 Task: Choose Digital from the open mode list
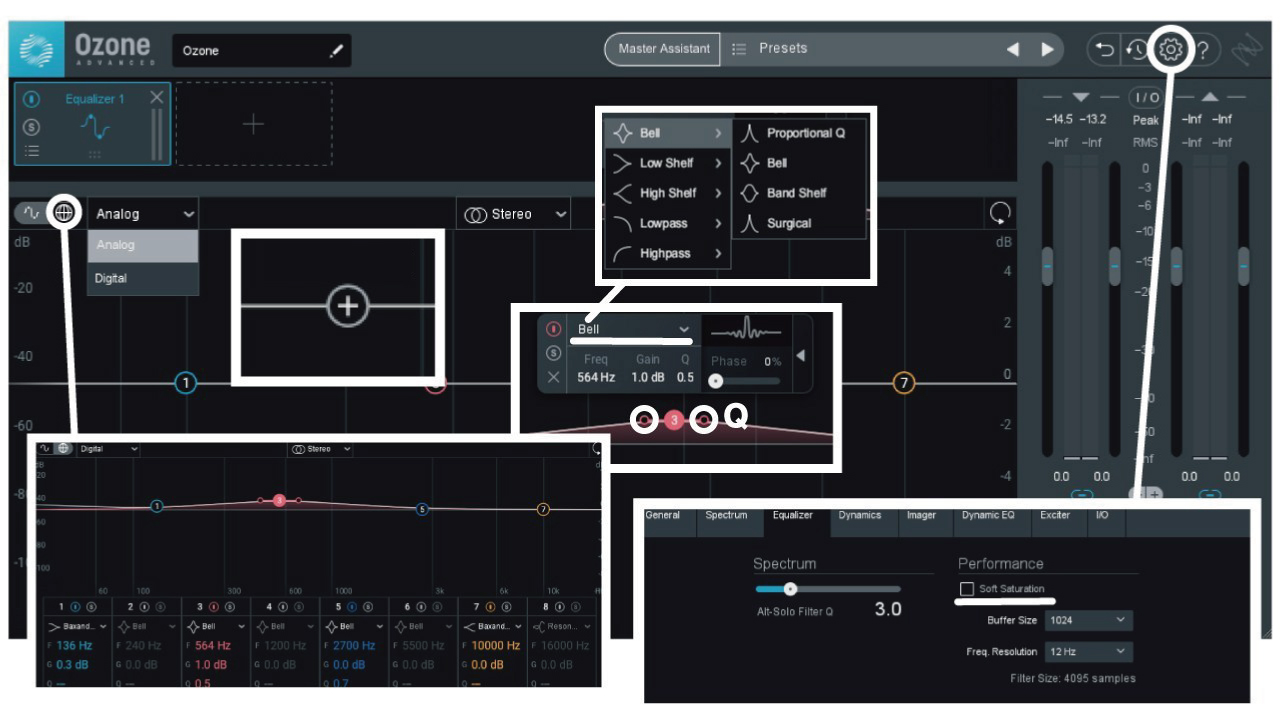pyautogui.click(x=143, y=278)
